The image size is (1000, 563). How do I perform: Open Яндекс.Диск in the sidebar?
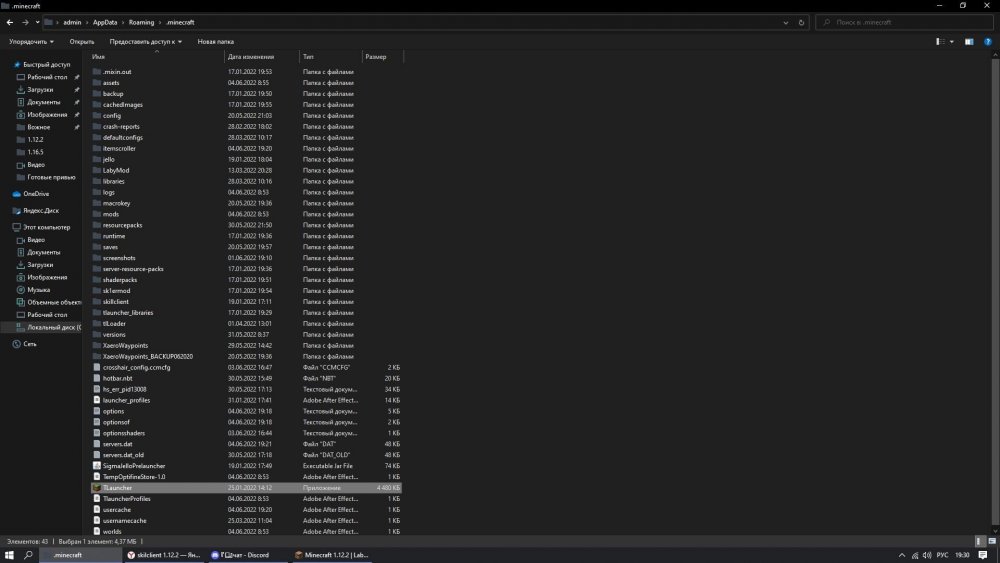41,210
